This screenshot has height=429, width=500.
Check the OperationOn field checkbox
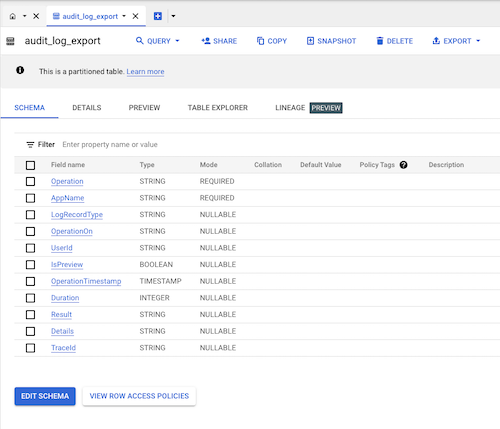pos(30,231)
